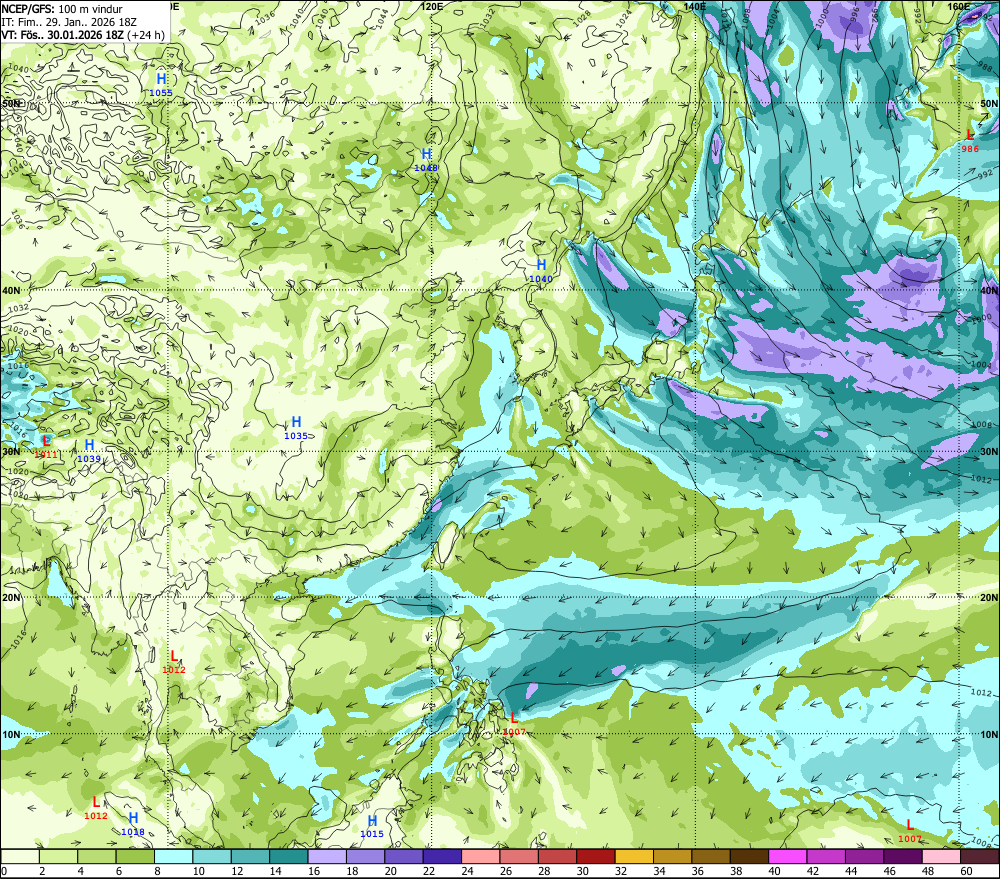Click the 'VT: Fös.. 30.01.2026 18Z (+24 h)' line
Viewport: 1000px width, 879px height.
coord(83,35)
